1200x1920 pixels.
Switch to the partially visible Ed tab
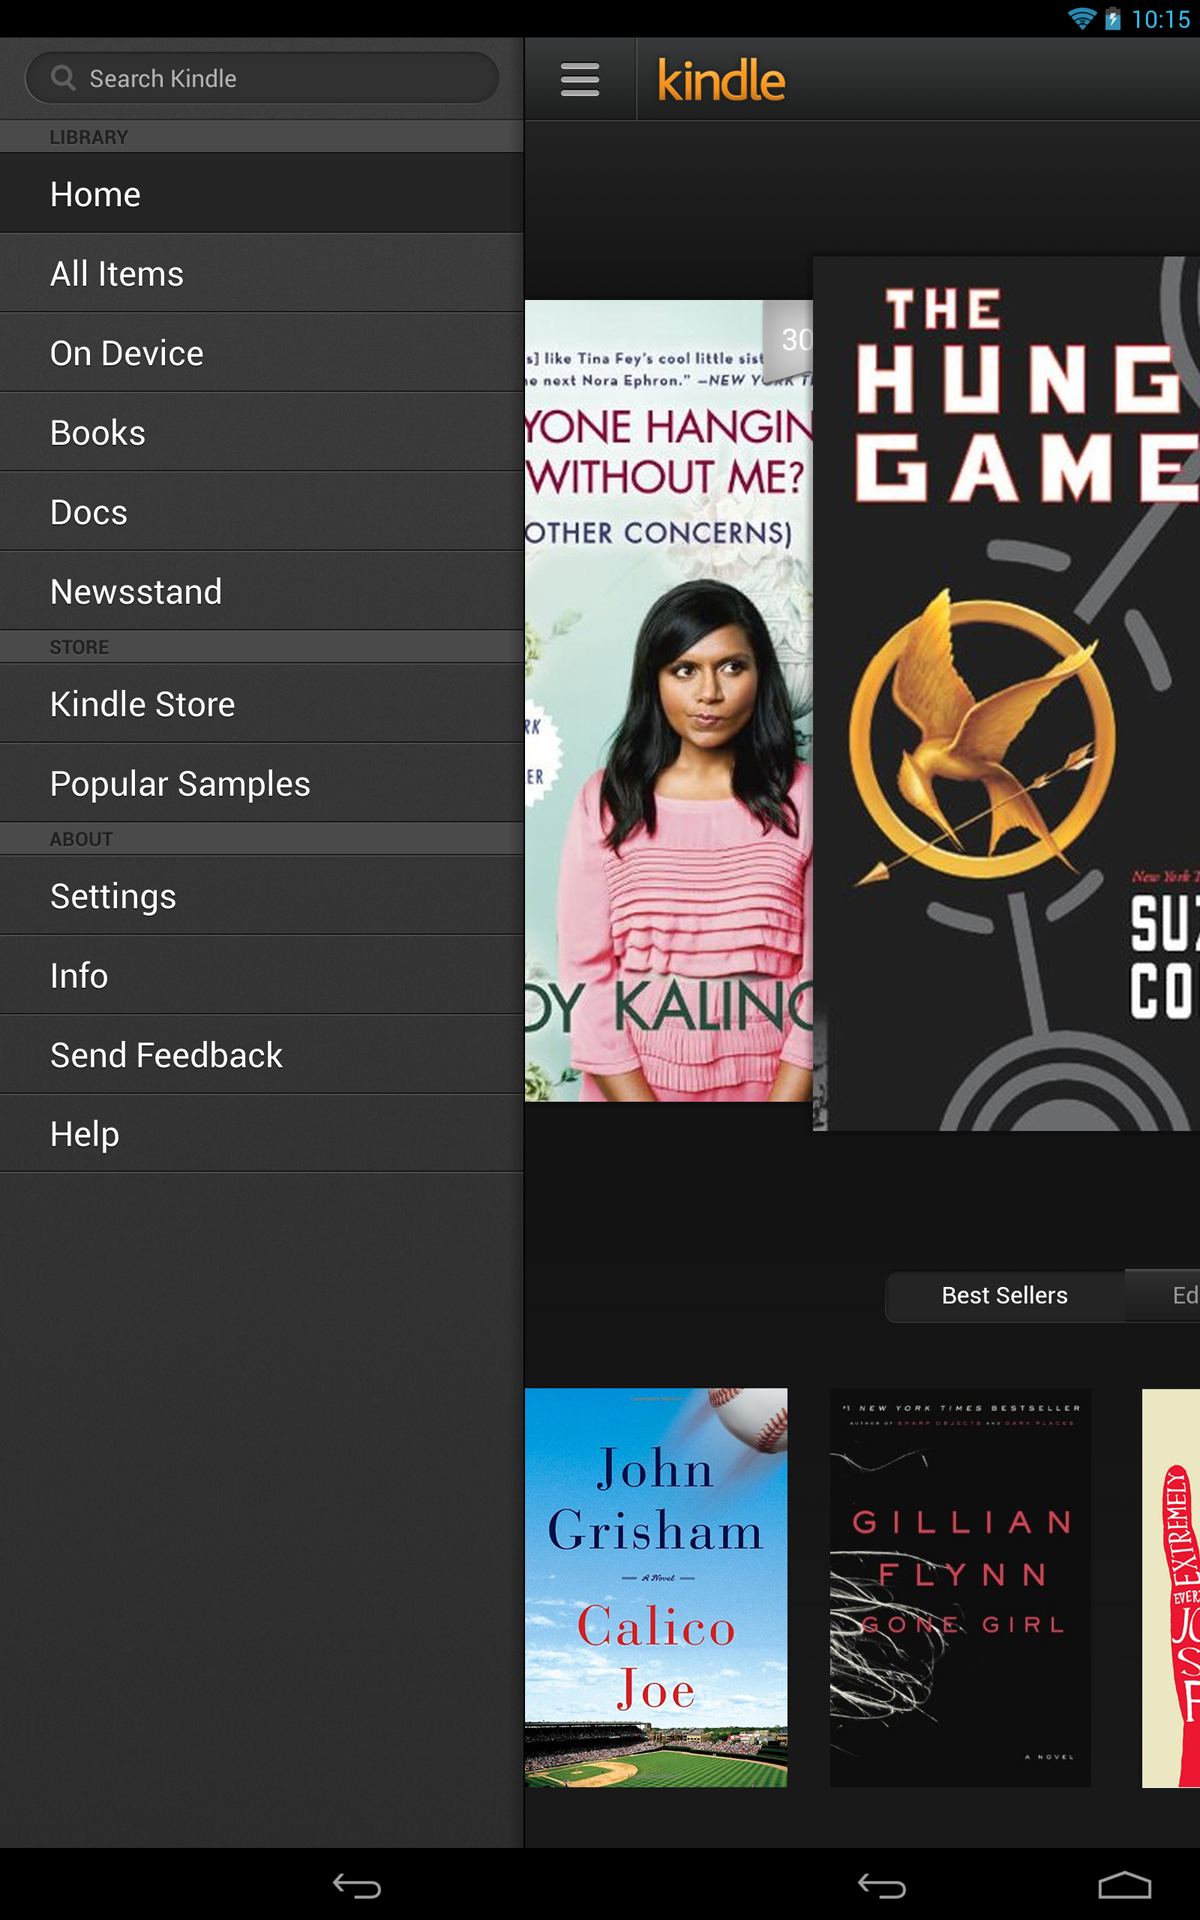(x=1163, y=1296)
